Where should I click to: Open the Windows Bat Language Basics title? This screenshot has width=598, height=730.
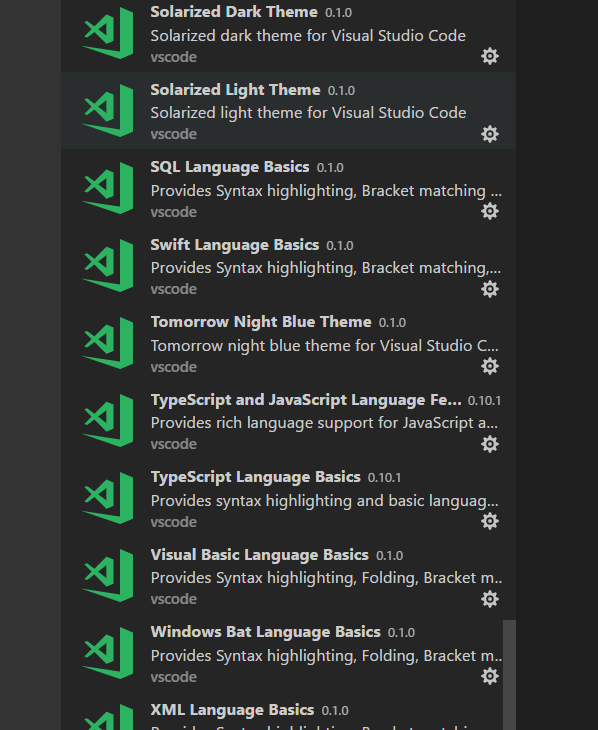[265, 632]
